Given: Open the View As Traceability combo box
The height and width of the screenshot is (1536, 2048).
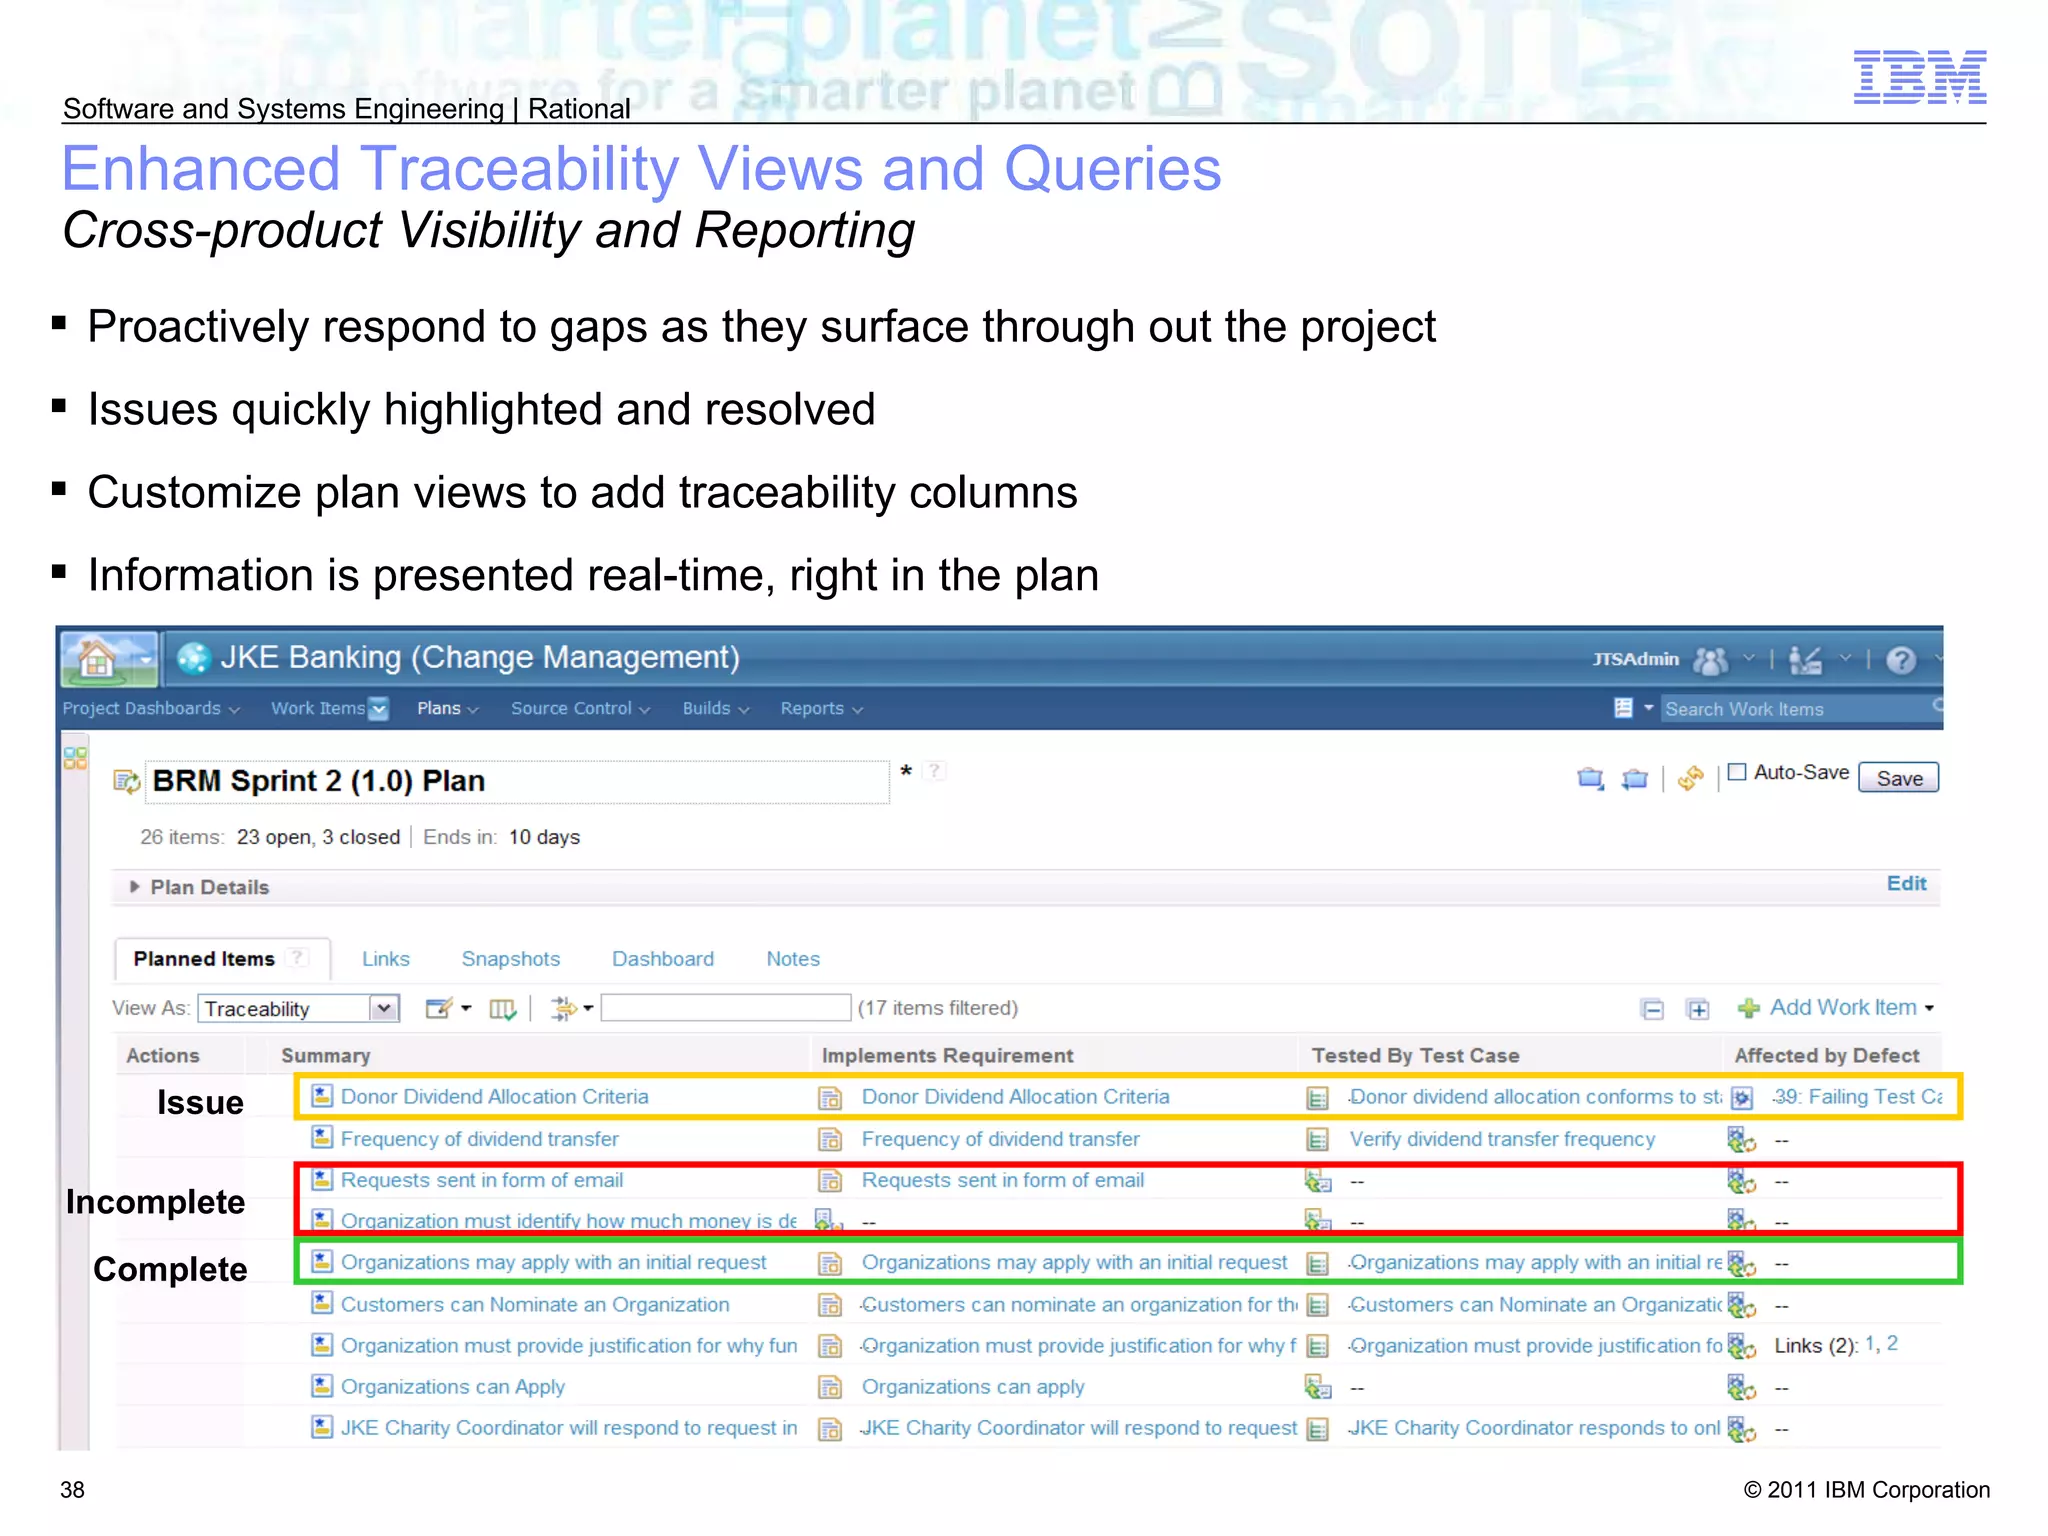Looking at the screenshot, I should tap(299, 1008).
